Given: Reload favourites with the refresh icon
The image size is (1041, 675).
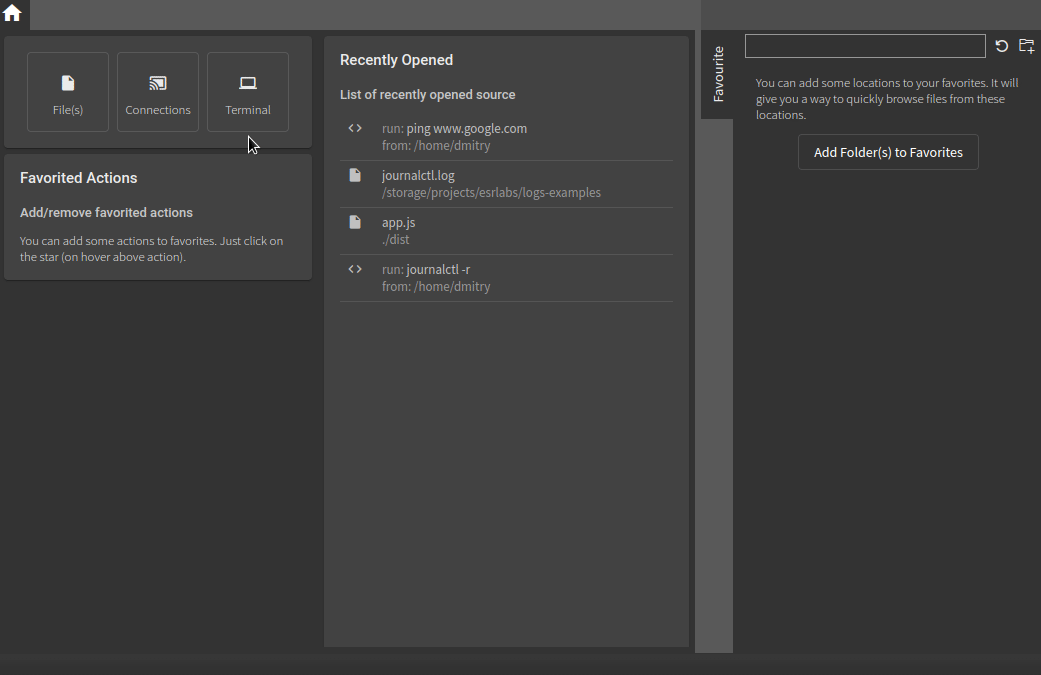Looking at the screenshot, I should pyautogui.click(x=1002, y=46).
